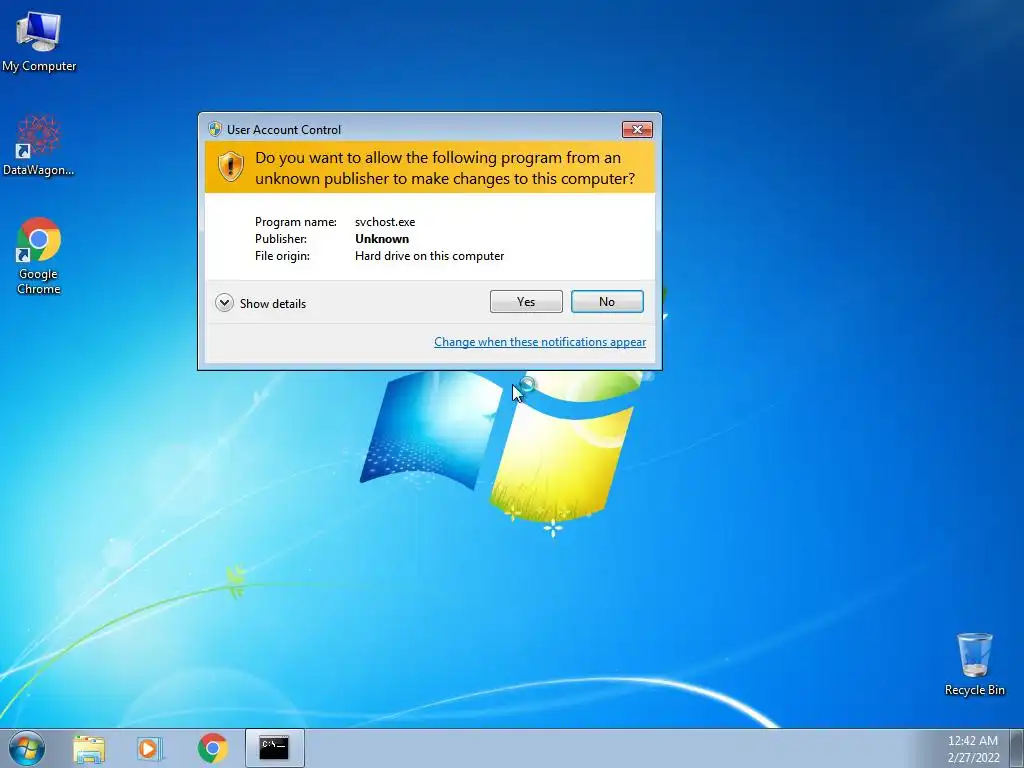
Task: Click the svchost.exe program name text
Action: tap(385, 222)
